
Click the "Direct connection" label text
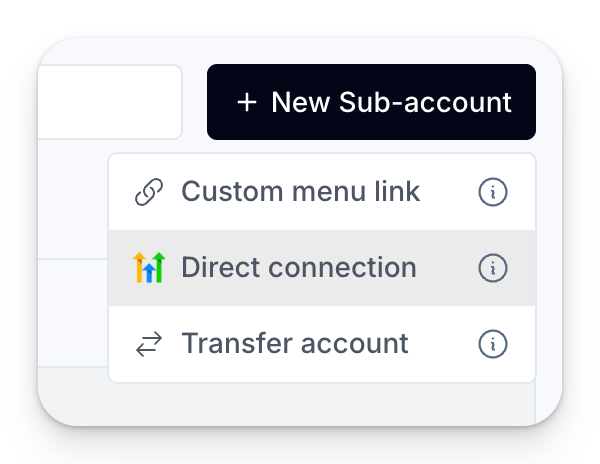[298, 268]
